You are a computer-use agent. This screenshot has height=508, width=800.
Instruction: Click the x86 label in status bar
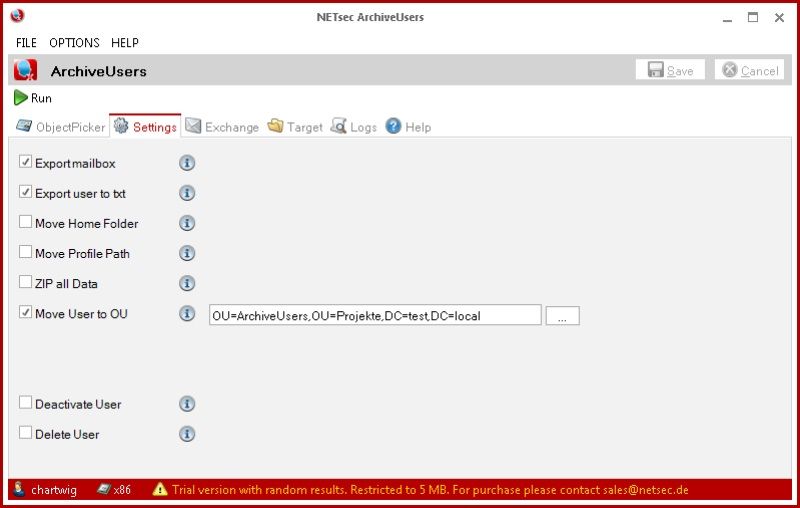[x=122, y=490]
